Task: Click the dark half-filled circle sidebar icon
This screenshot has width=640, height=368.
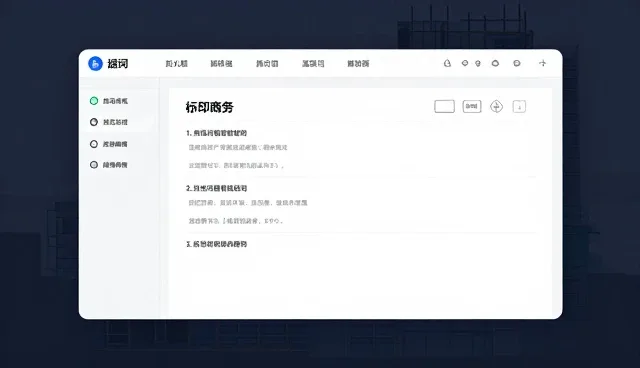Action: pos(94,122)
